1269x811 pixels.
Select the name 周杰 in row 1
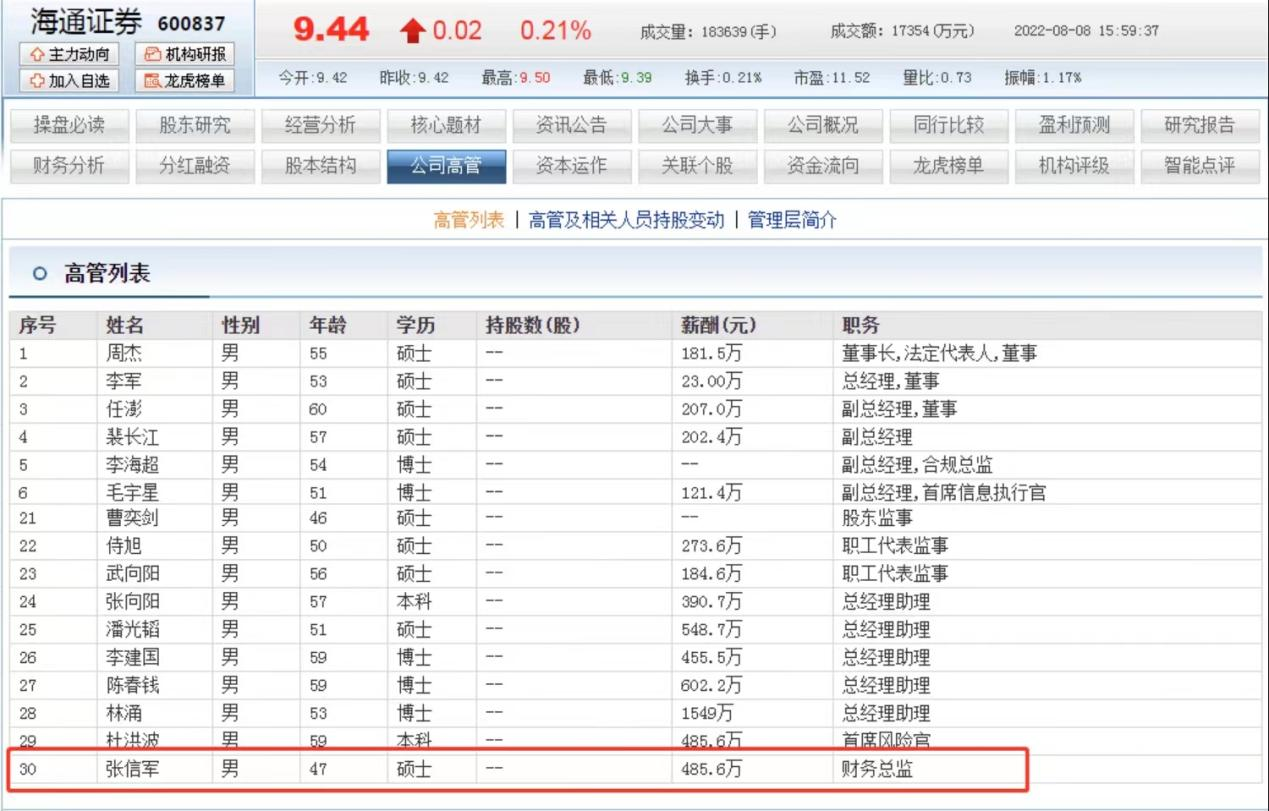click(124, 353)
